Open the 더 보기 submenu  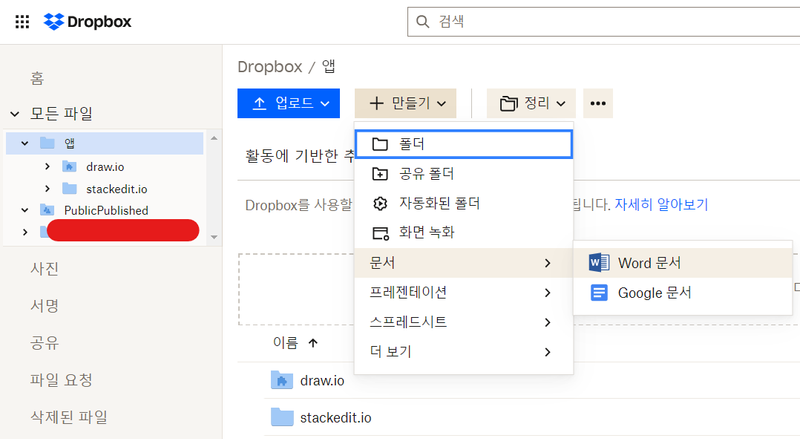coord(464,352)
